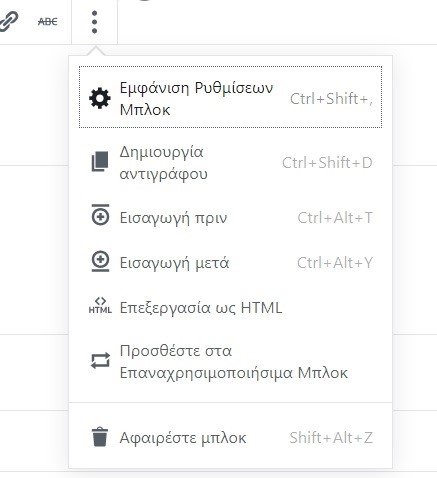This screenshot has width=437, height=478.
Task: Click the insert-before plus icon
Action: [100, 215]
